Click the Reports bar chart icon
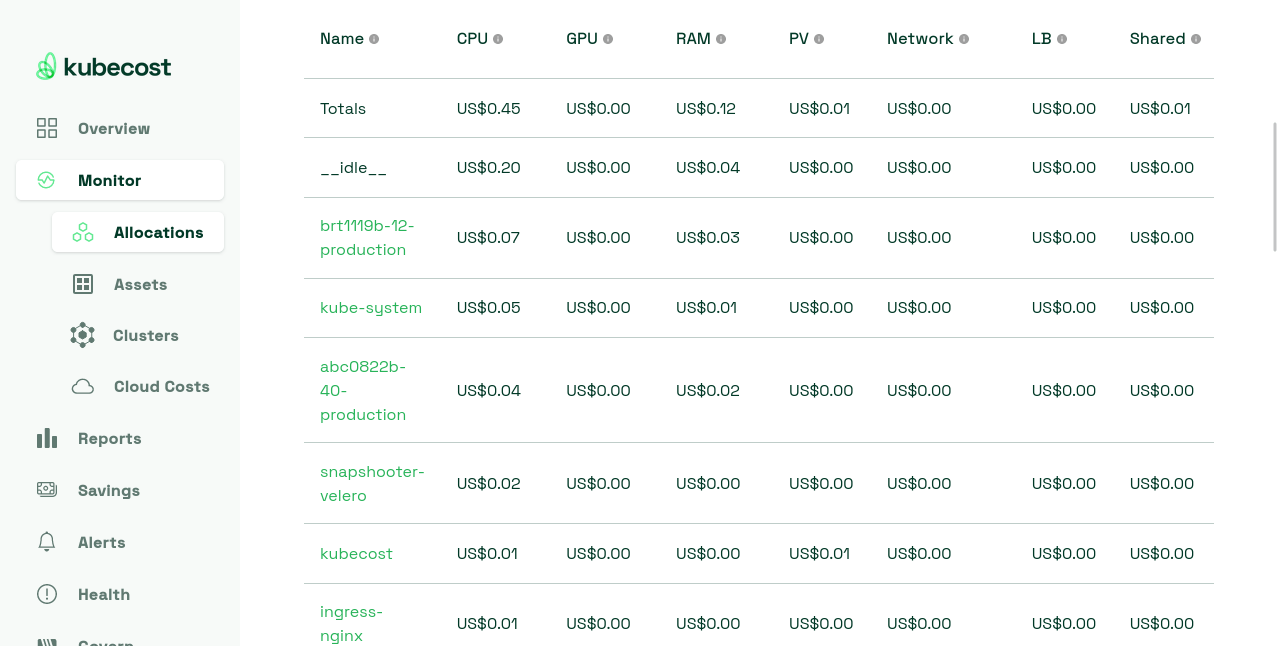1278x646 pixels. coord(47,438)
